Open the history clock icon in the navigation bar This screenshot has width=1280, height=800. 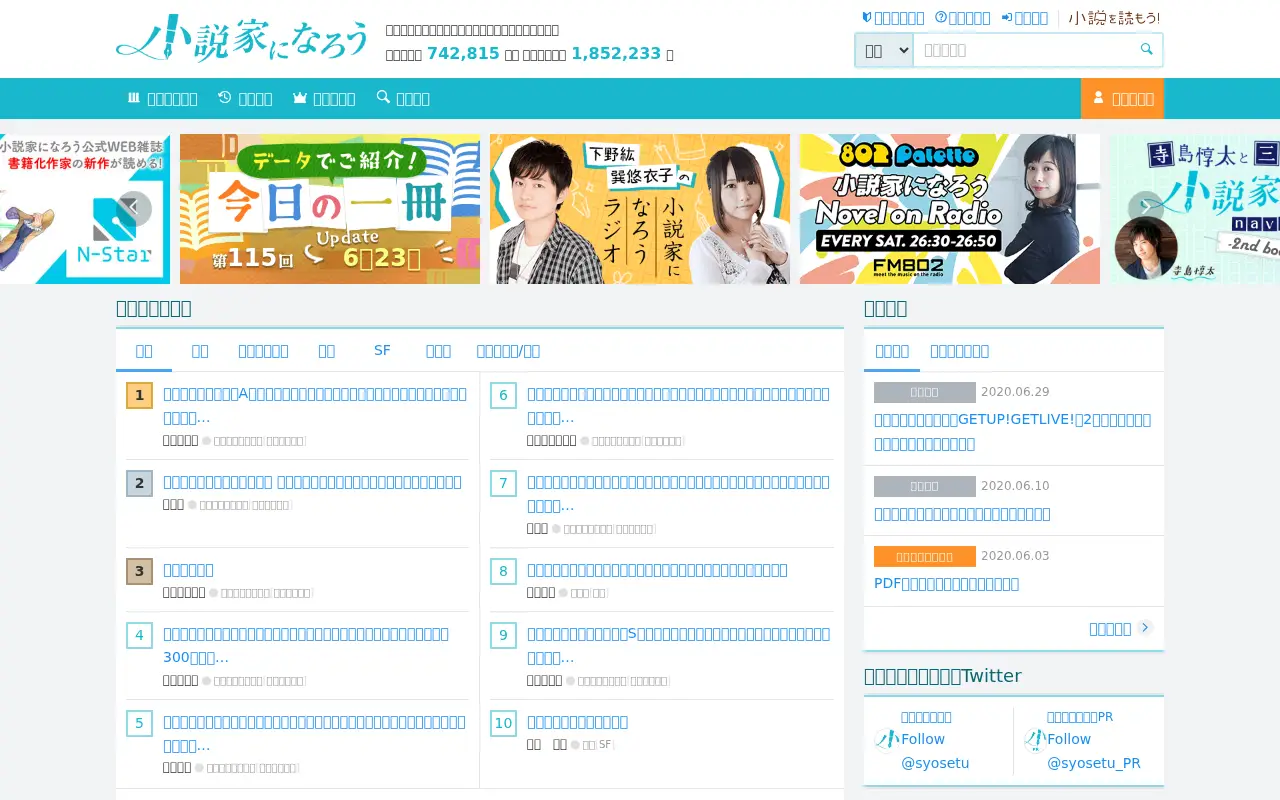225,98
